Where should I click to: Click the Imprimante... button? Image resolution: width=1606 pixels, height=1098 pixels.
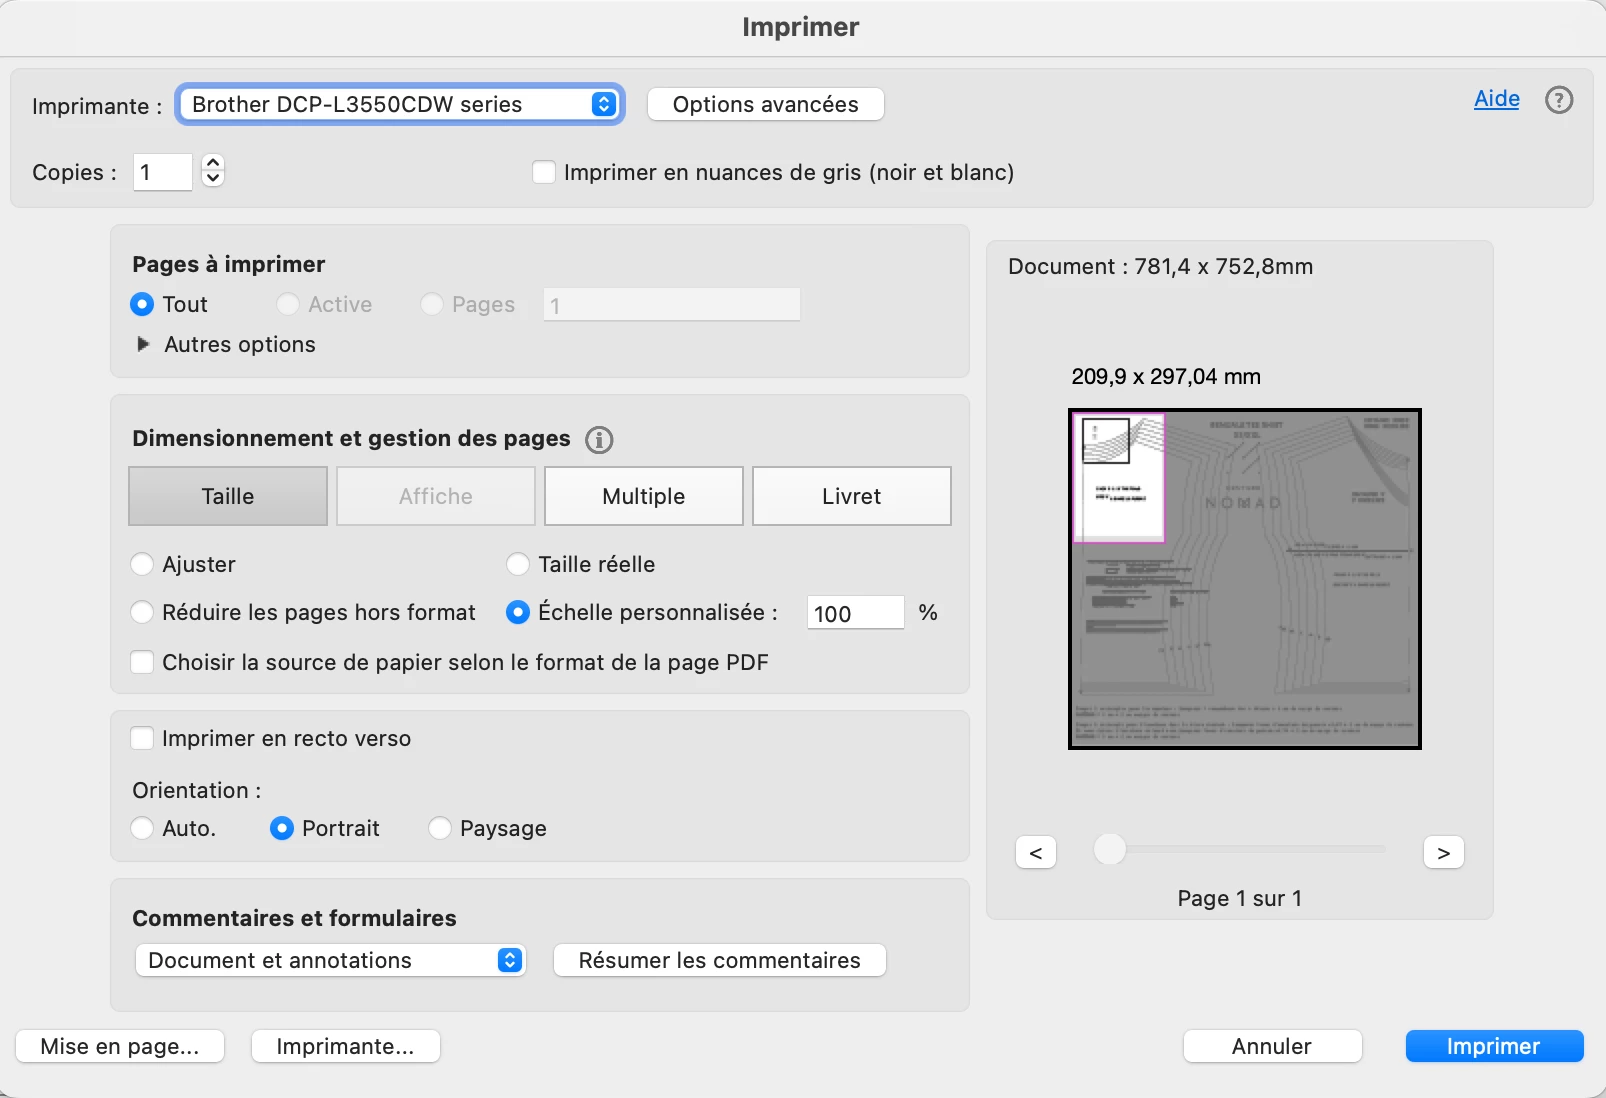point(345,1046)
